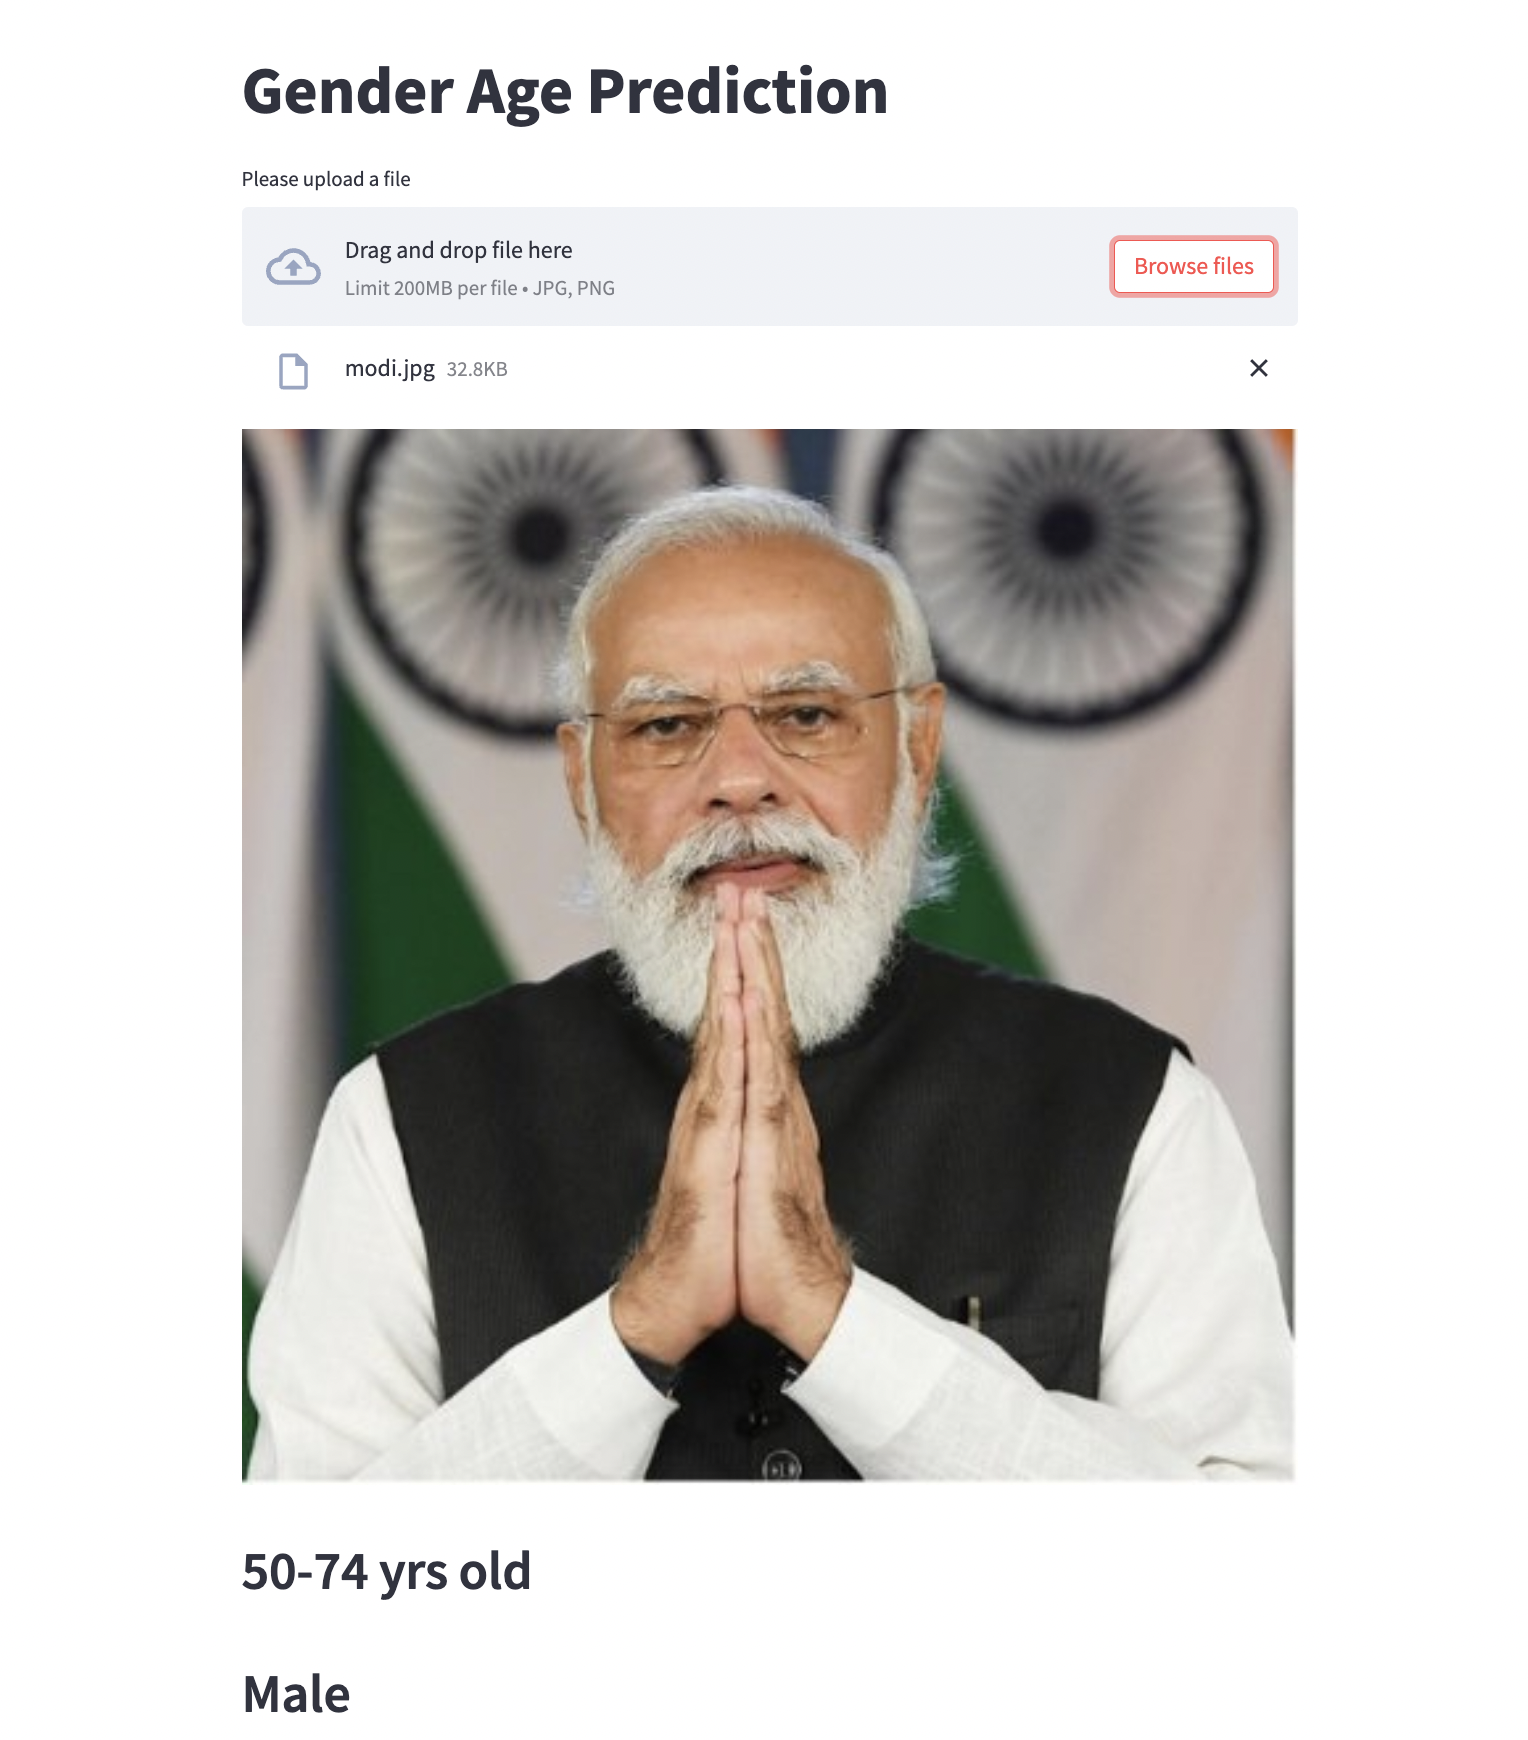Click the 'Drag and drop file here' text
The image size is (1528, 1740).
(458, 250)
